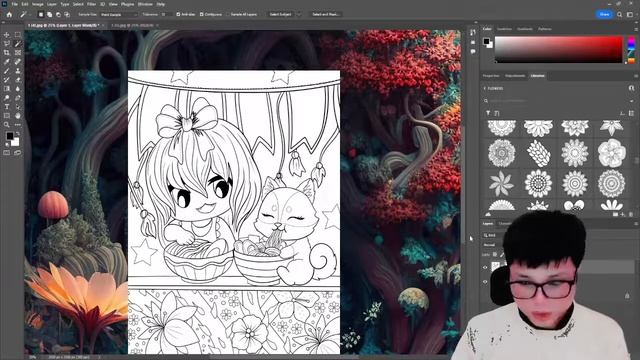Hide the top layer using its eye icon

pyautogui.click(x=485, y=267)
